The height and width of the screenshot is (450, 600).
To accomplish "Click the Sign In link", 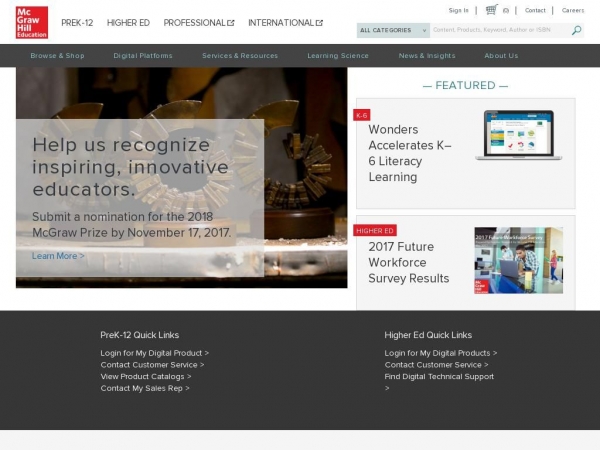I will click(x=458, y=10).
